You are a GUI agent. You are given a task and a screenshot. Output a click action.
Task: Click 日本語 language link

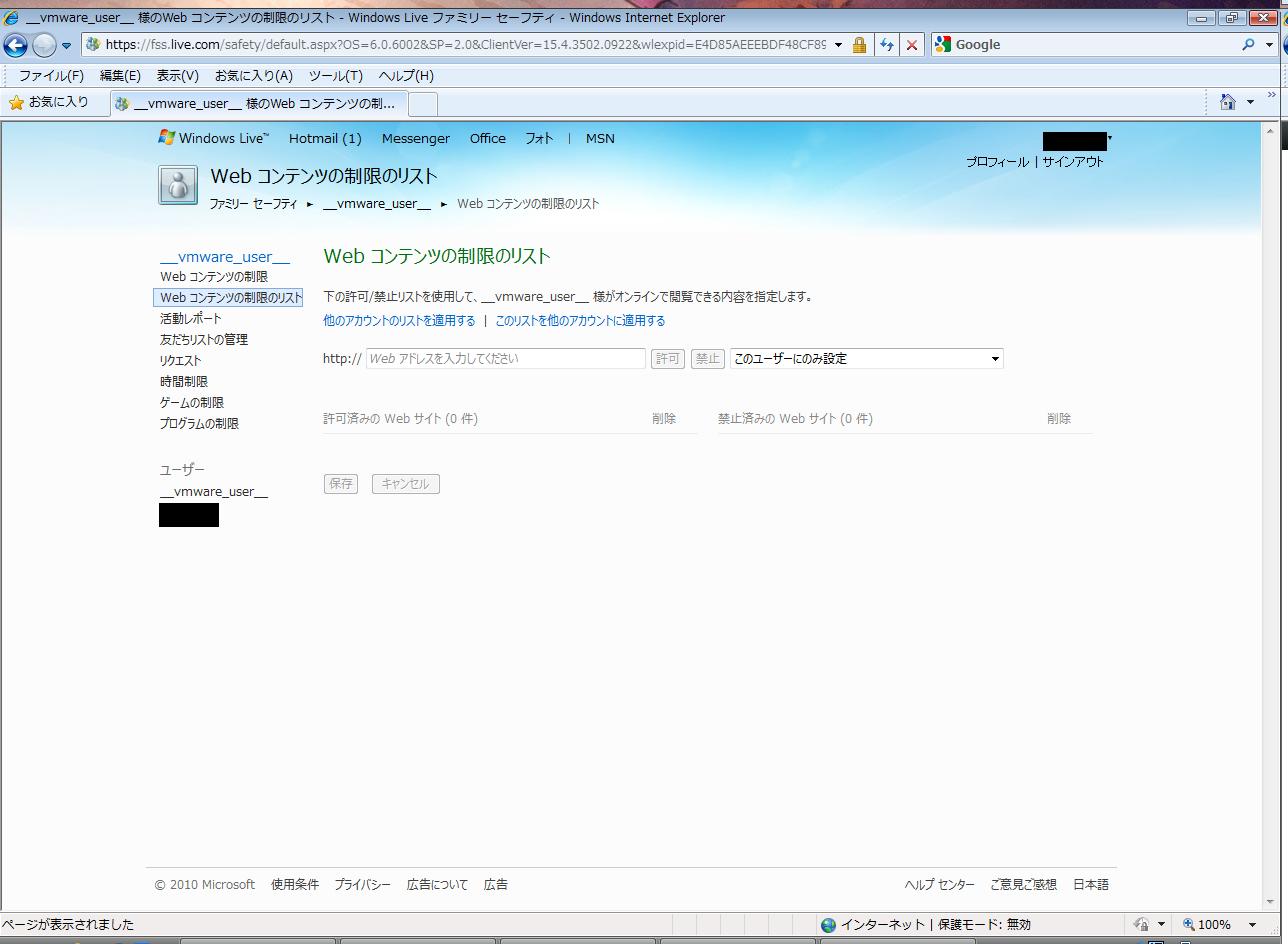1091,884
